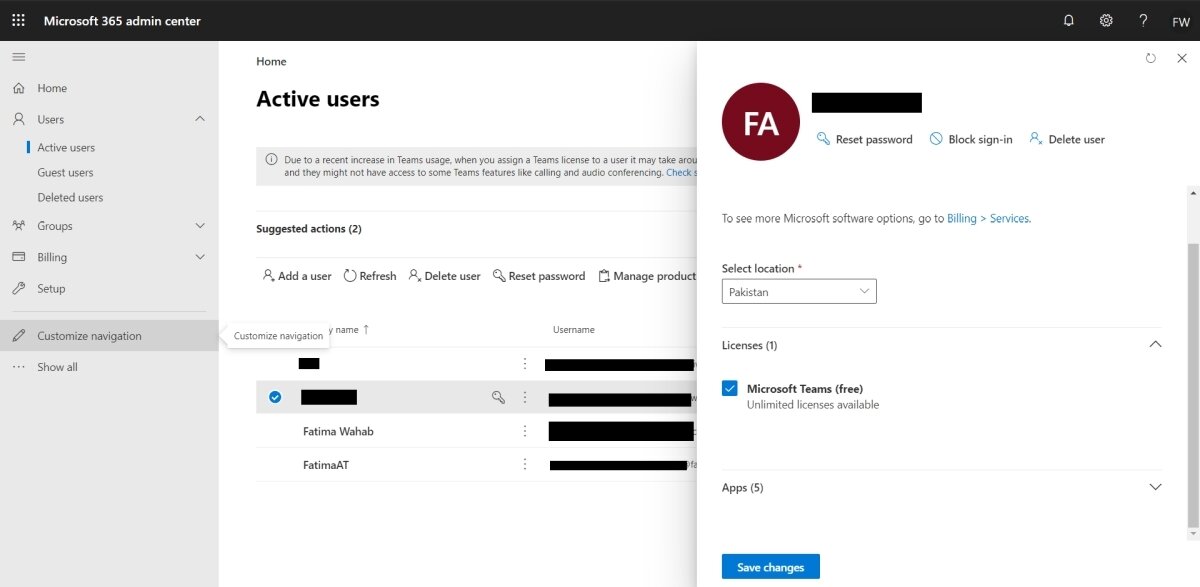Image resolution: width=1200 pixels, height=587 pixels.
Task: Open the settings gear icon
Action: [1106, 20]
